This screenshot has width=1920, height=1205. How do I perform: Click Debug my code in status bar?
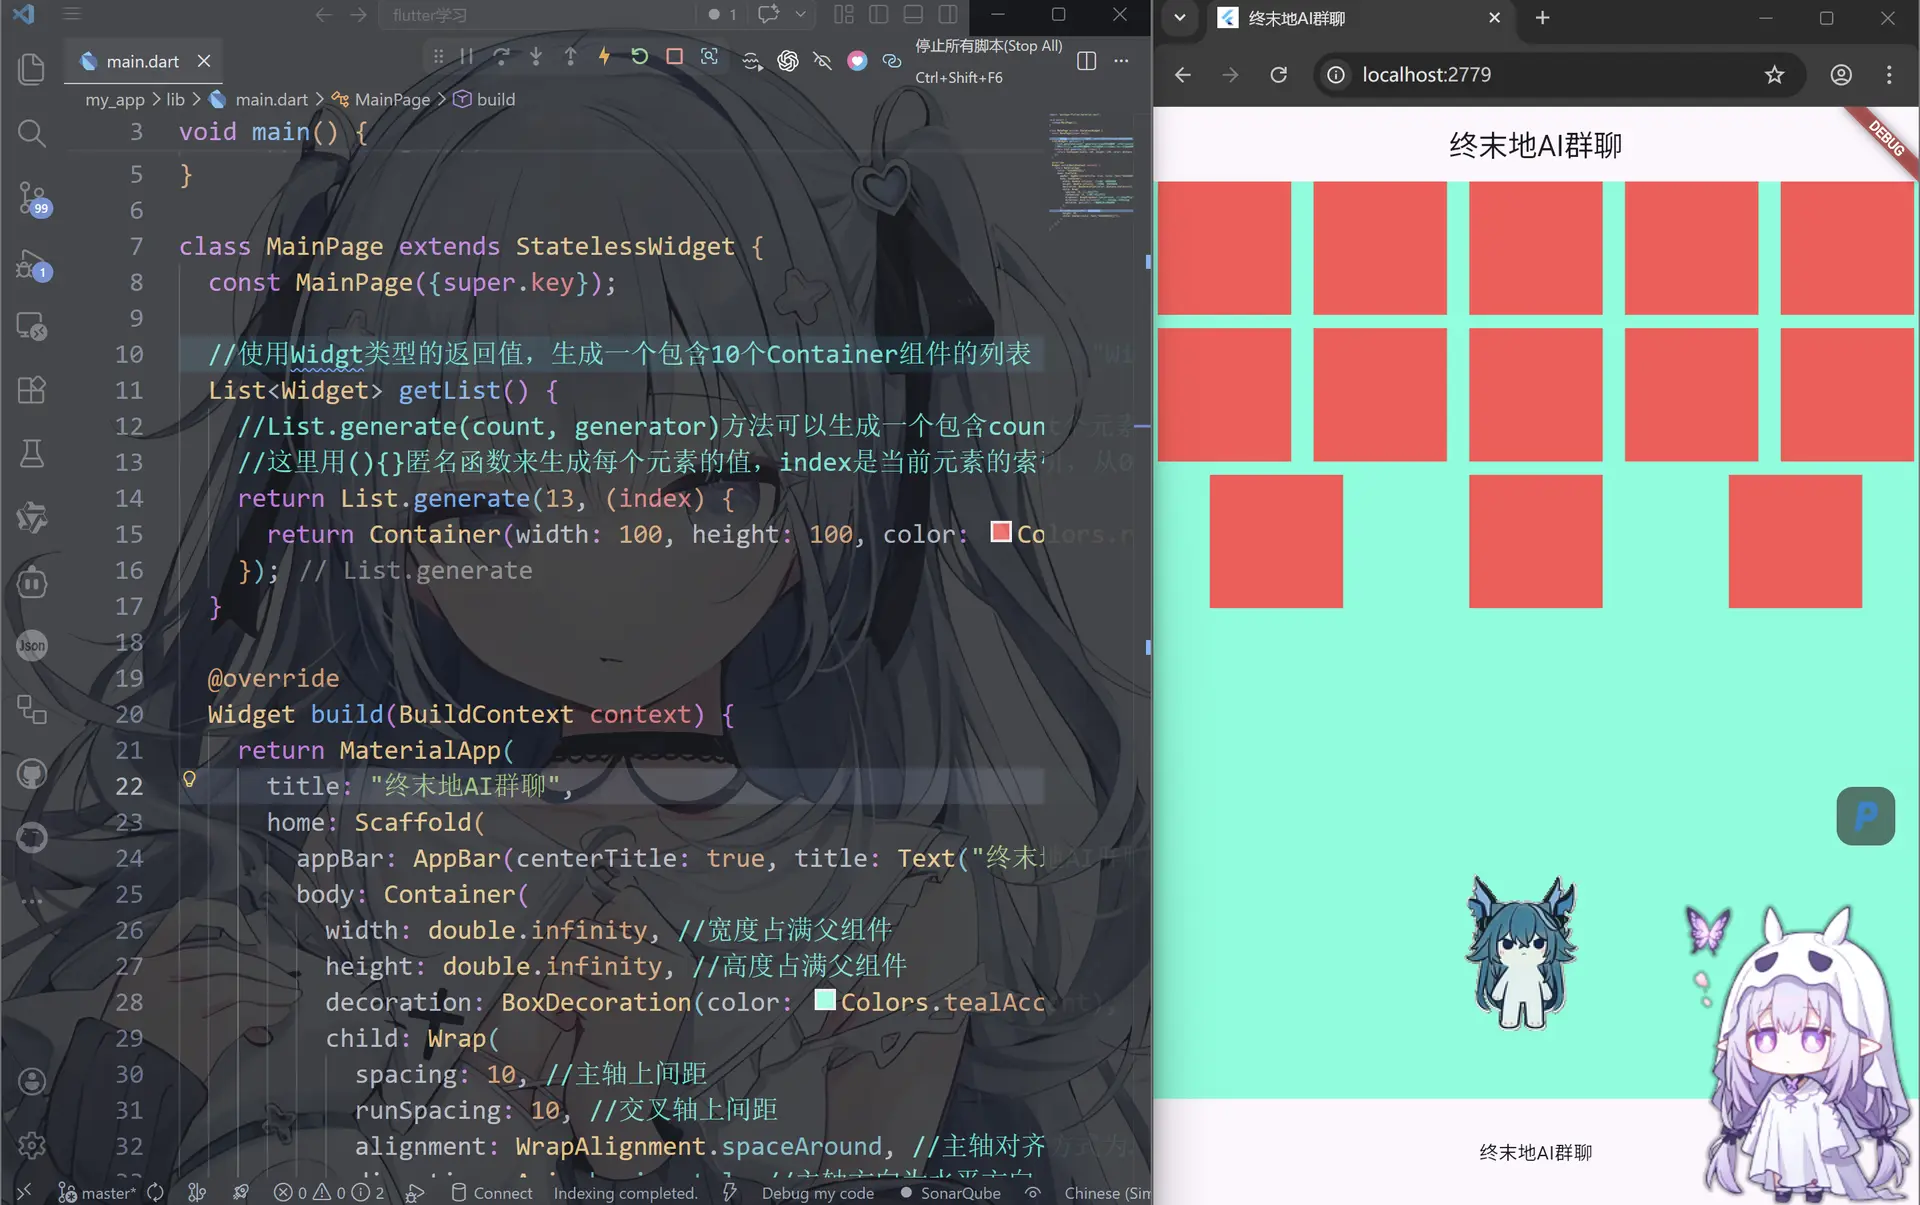click(x=817, y=1192)
